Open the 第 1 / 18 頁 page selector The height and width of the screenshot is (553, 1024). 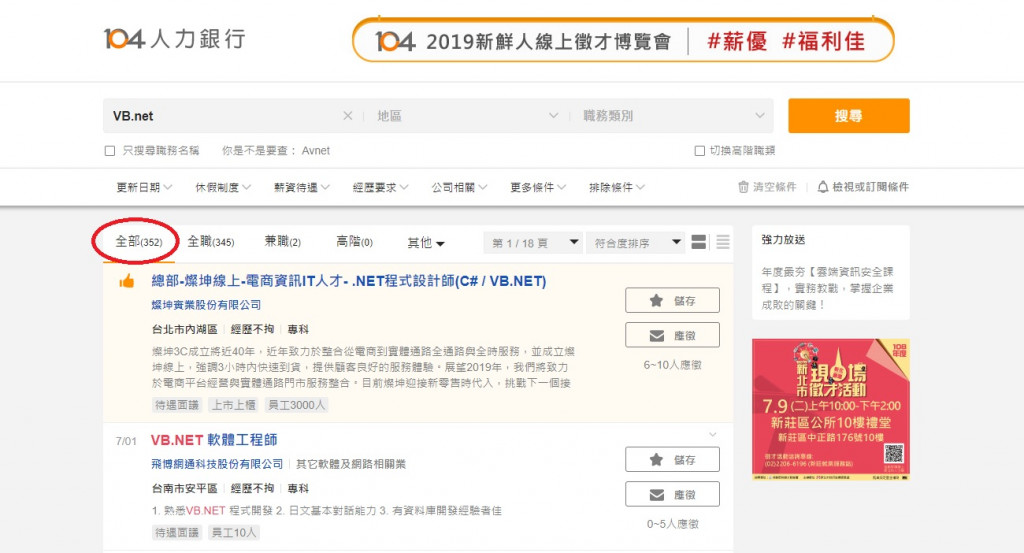(x=533, y=243)
